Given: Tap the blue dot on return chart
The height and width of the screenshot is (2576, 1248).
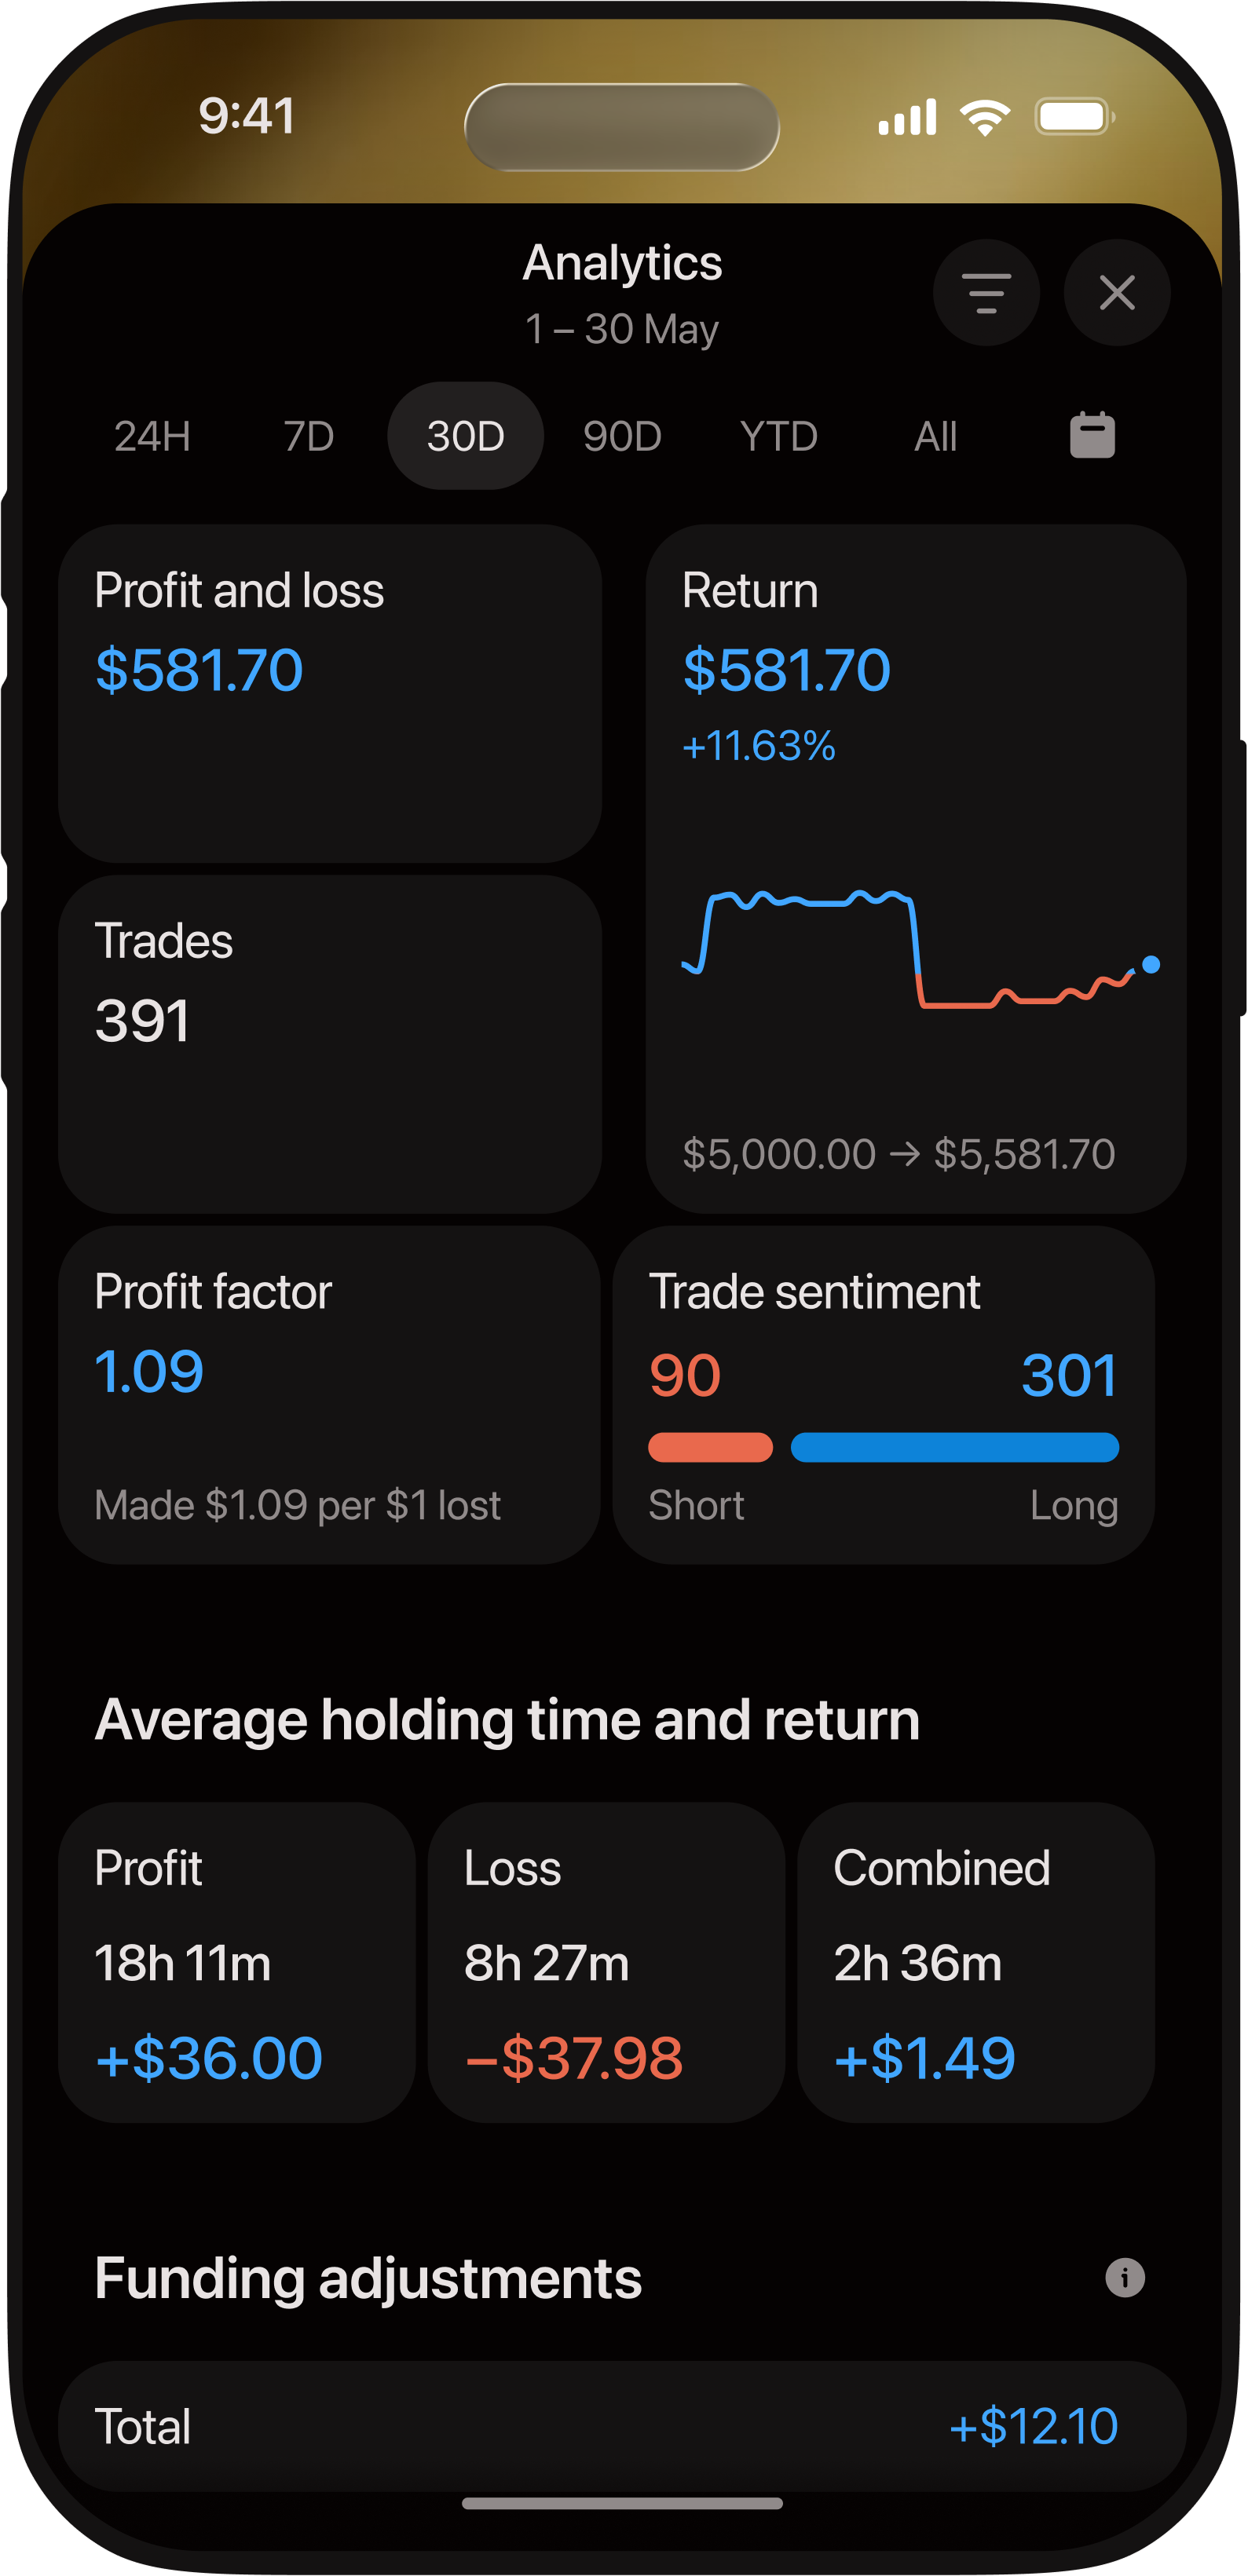Looking at the screenshot, I should tap(1151, 964).
